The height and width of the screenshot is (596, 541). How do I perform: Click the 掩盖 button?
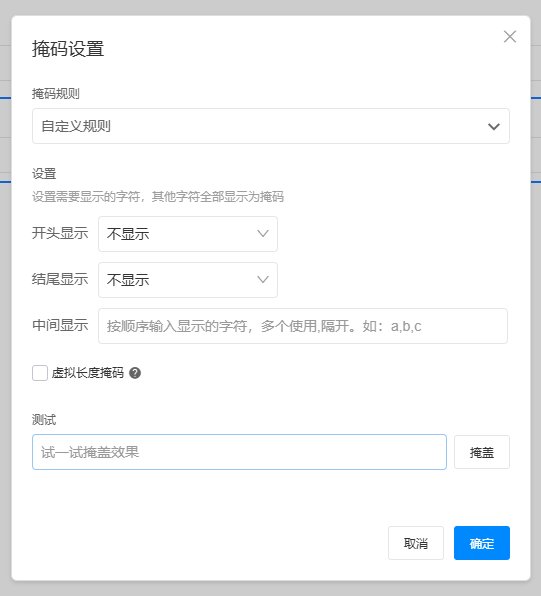tap(482, 452)
